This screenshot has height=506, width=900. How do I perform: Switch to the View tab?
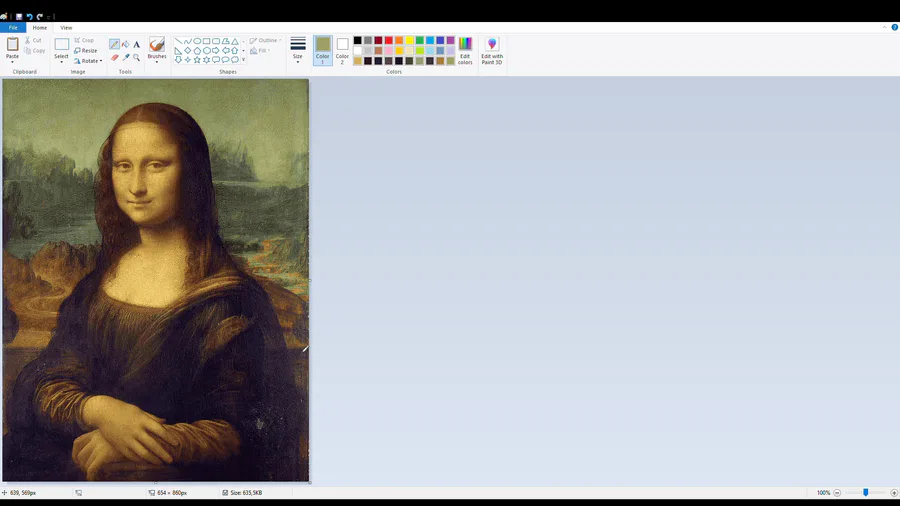[66, 28]
